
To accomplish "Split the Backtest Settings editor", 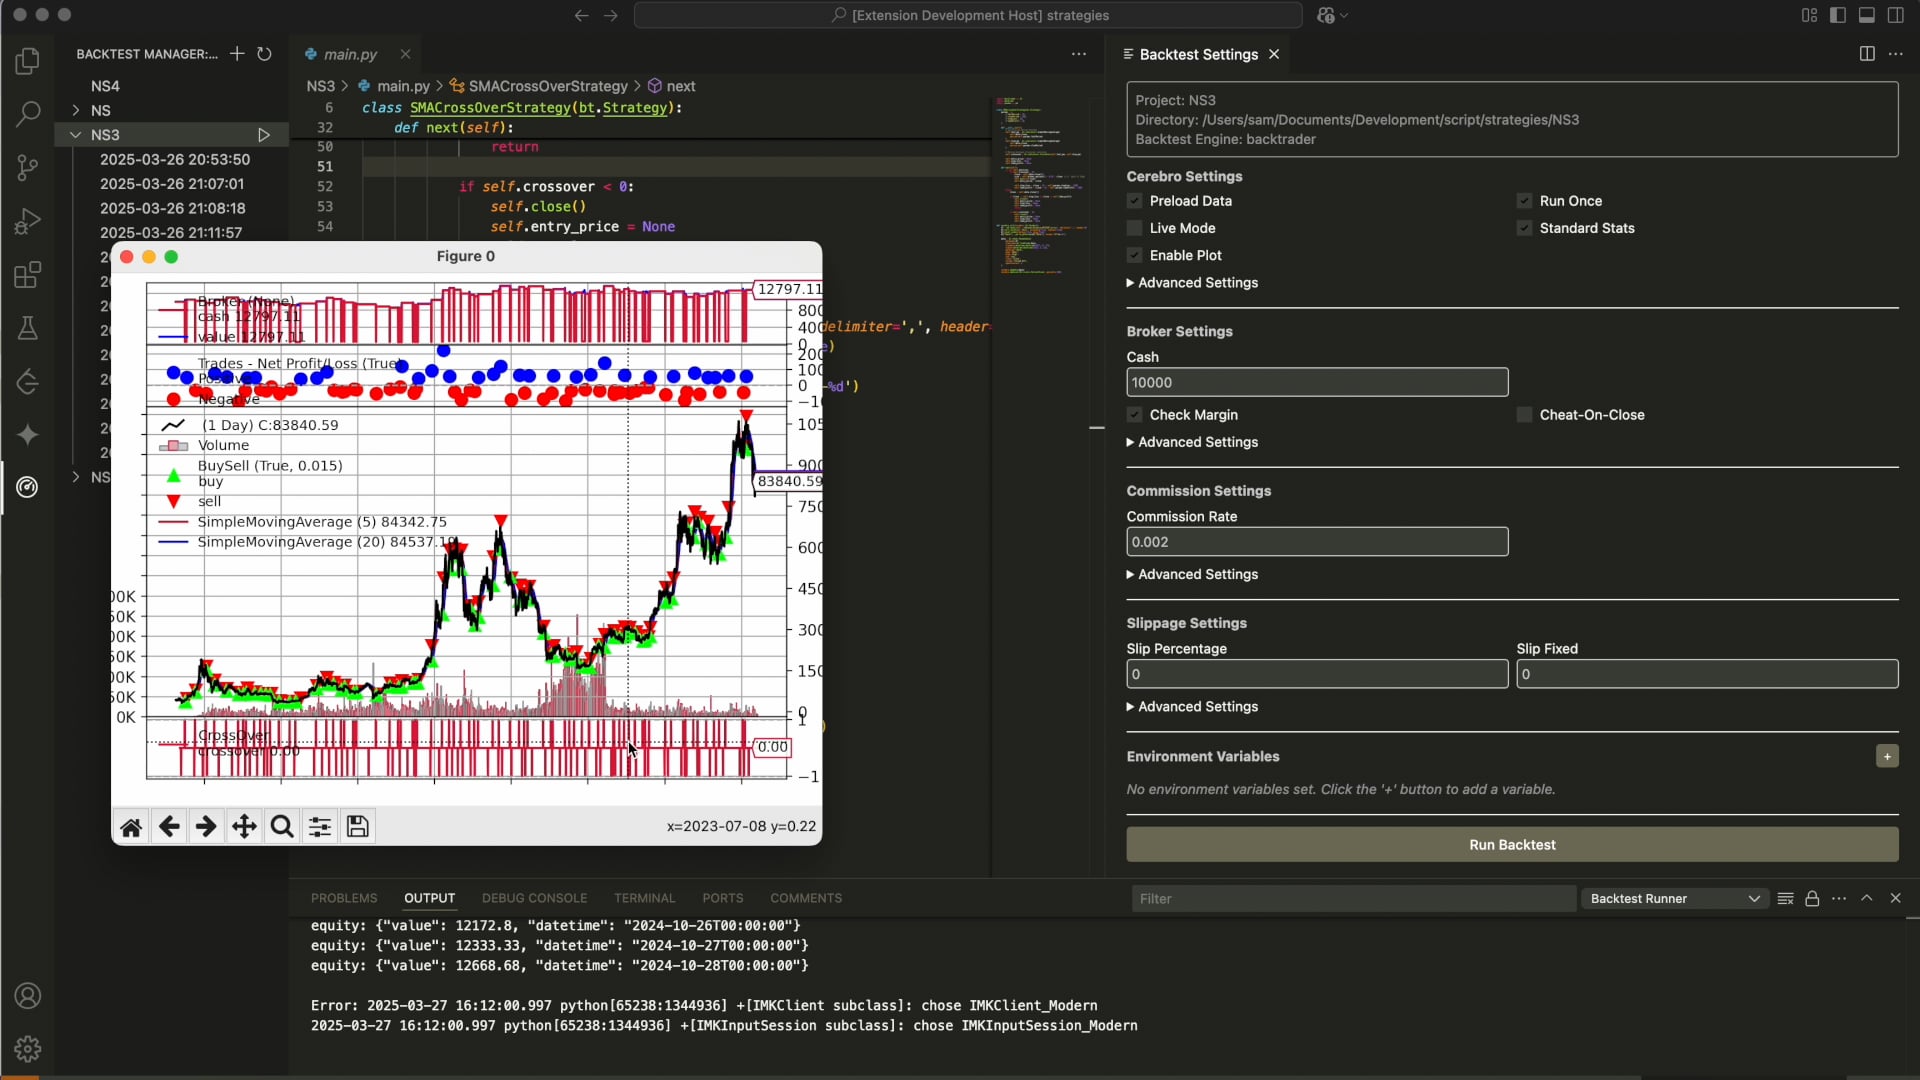I will click(1866, 54).
